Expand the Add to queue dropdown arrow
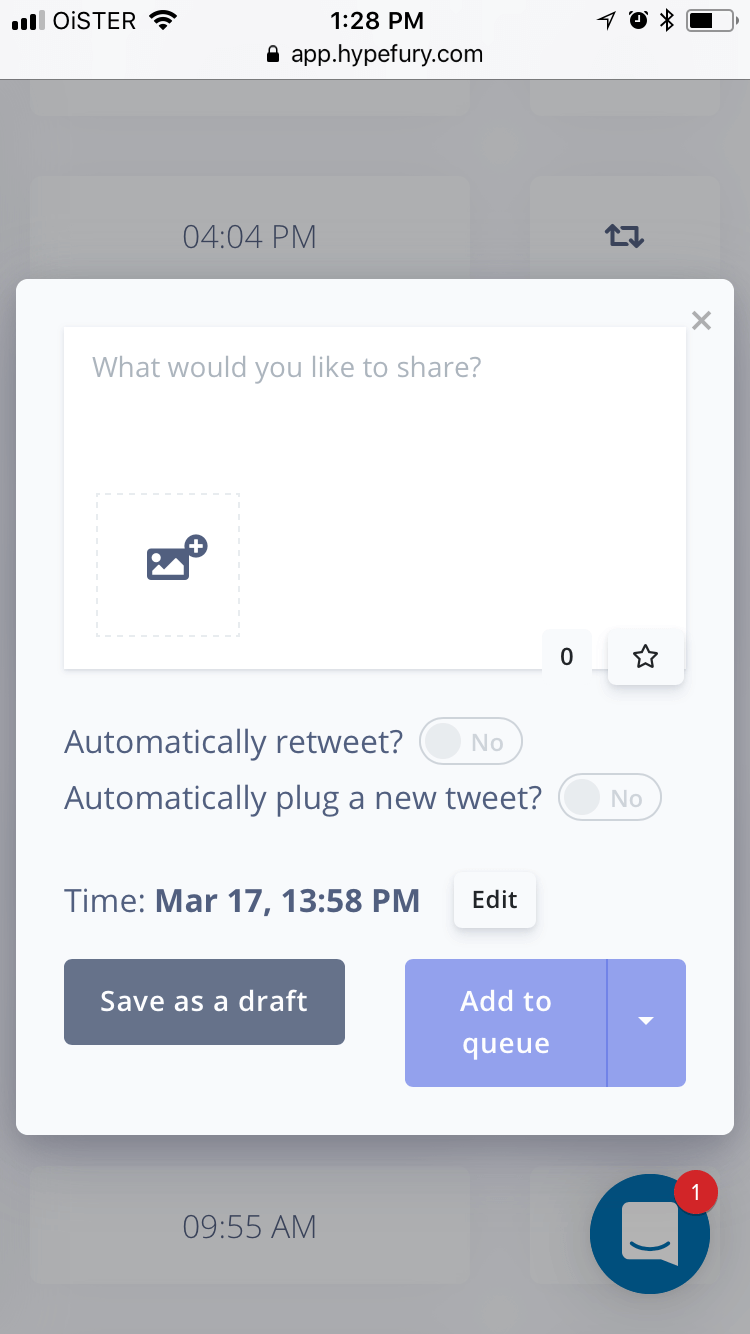This screenshot has width=750, height=1334. click(646, 1022)
